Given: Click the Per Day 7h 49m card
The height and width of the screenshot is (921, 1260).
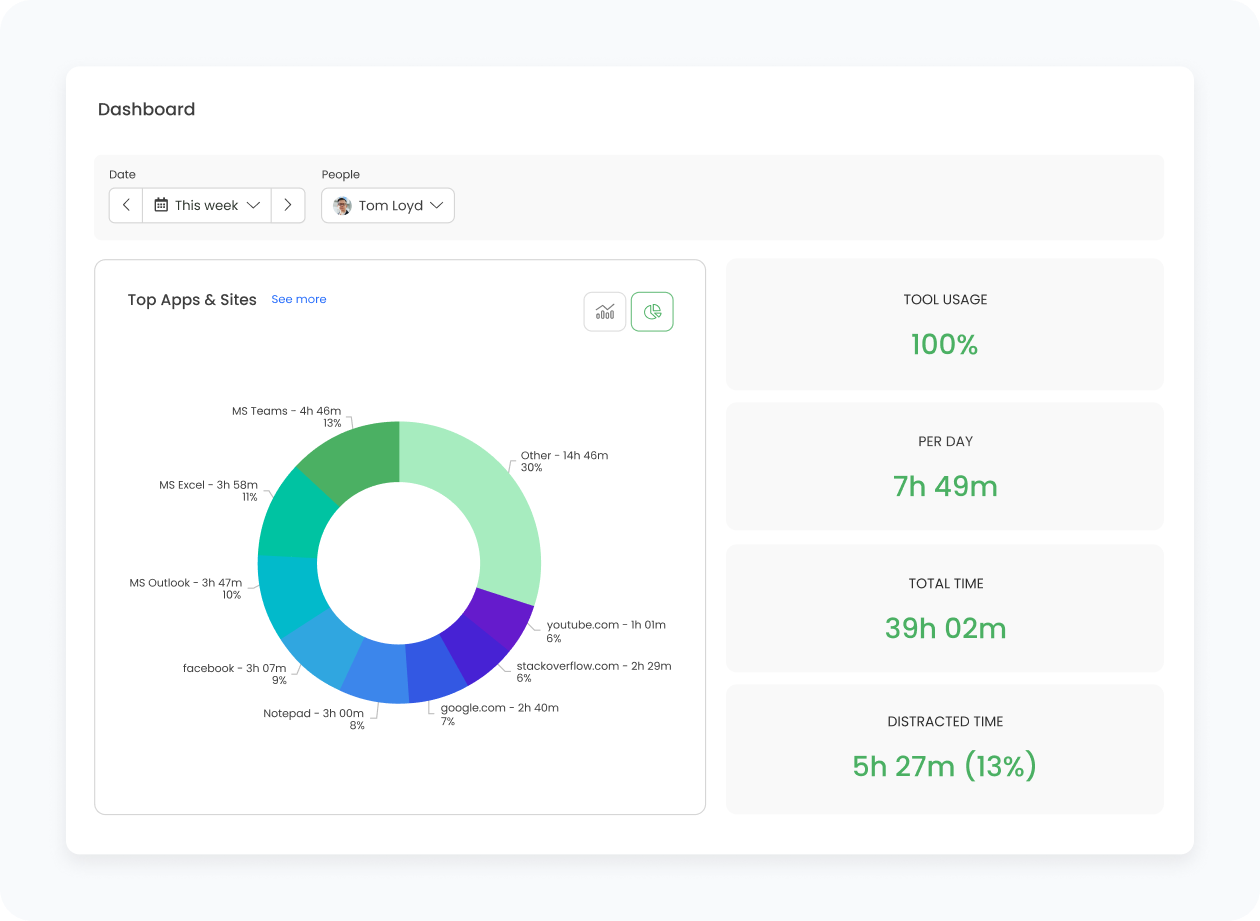Looking at the screenshot, I should 944,466.
